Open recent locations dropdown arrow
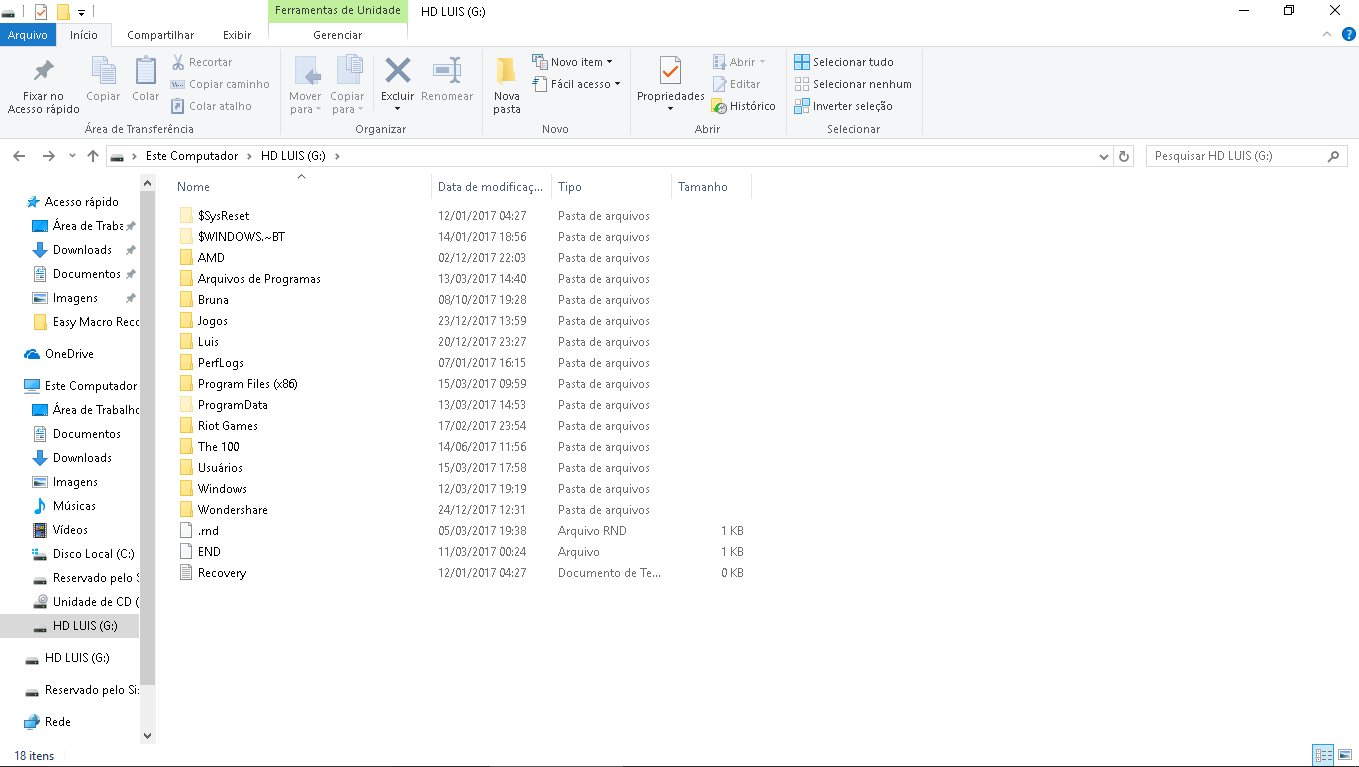The image size is (1359, 767). click(72, 156)
